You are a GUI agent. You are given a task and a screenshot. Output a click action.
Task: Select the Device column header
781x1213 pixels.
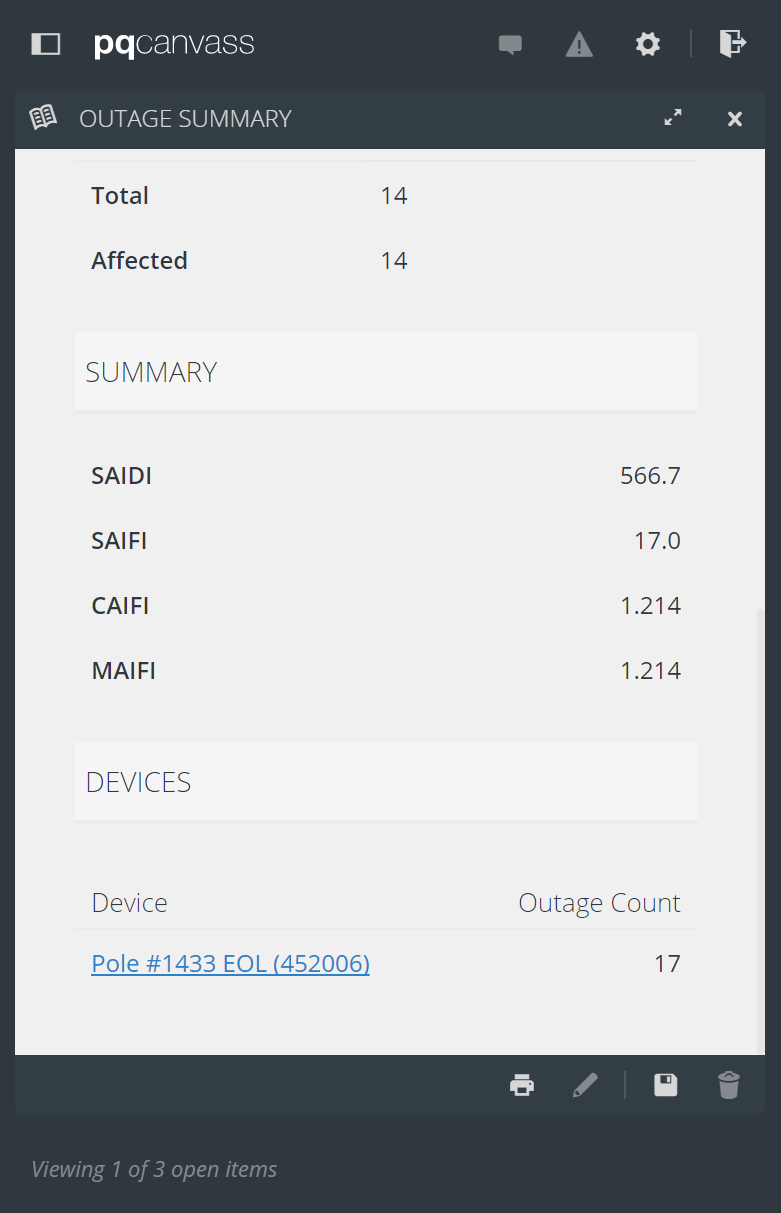click(129, 902)
